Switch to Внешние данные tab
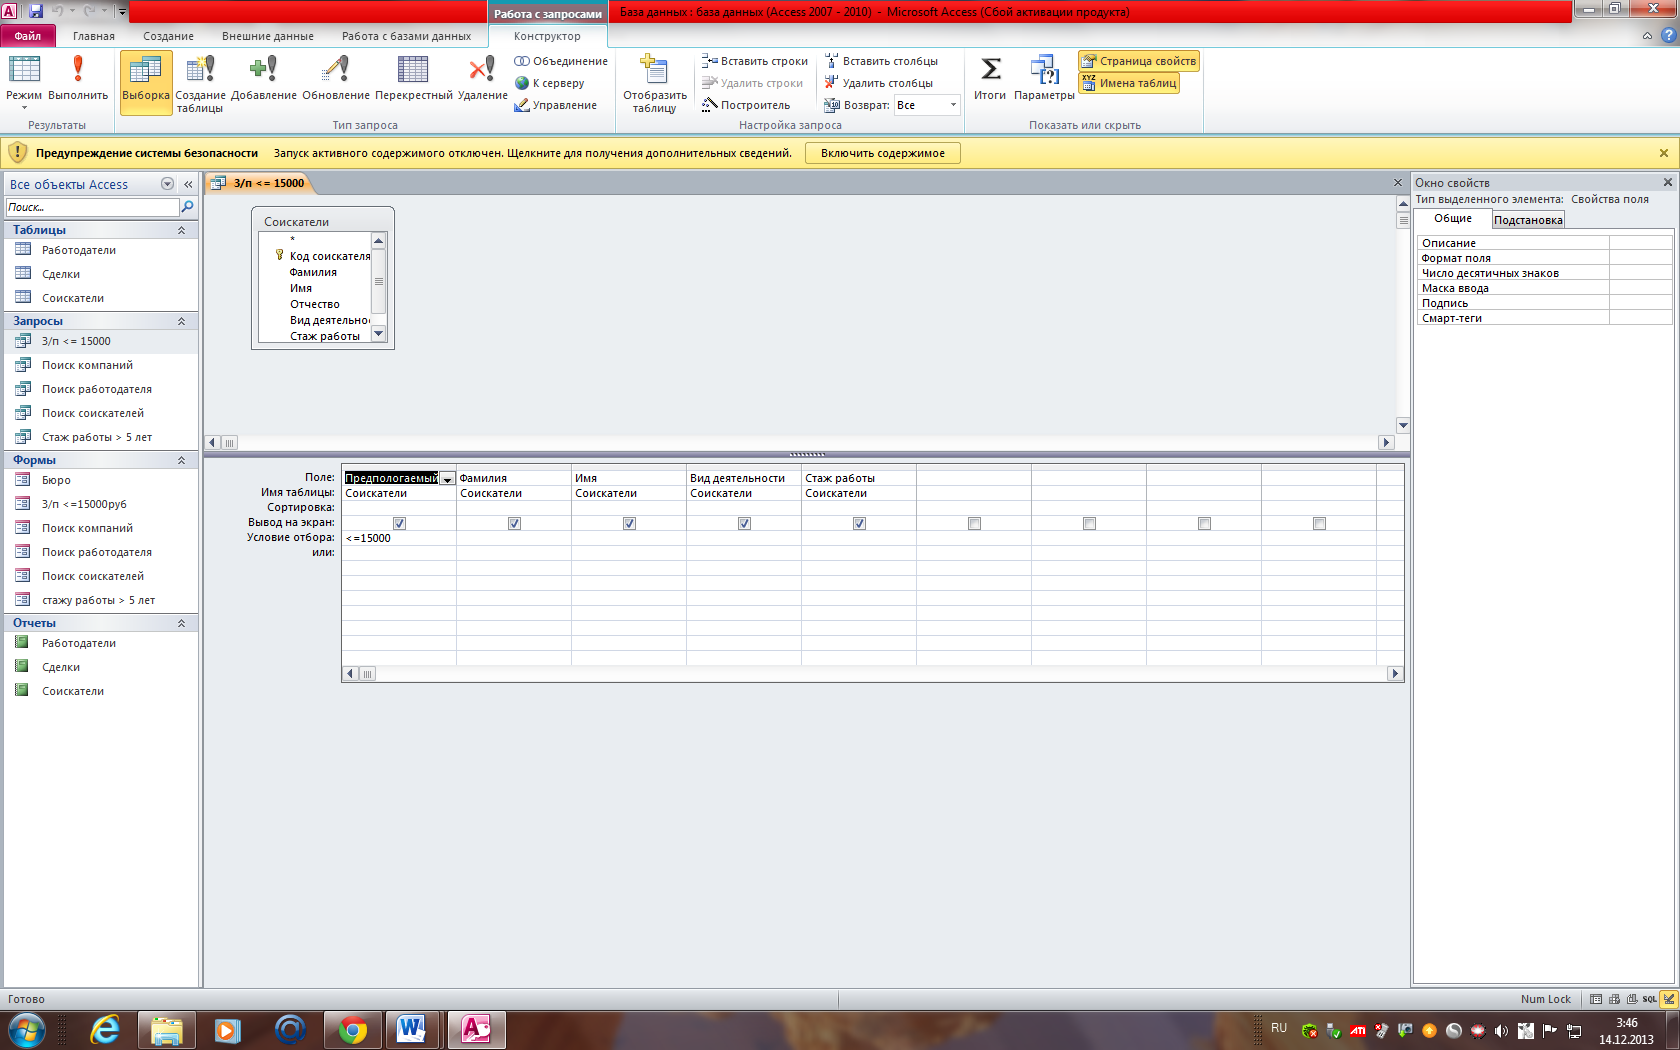Screen dimensions: 1680x1050 point(267,36)
